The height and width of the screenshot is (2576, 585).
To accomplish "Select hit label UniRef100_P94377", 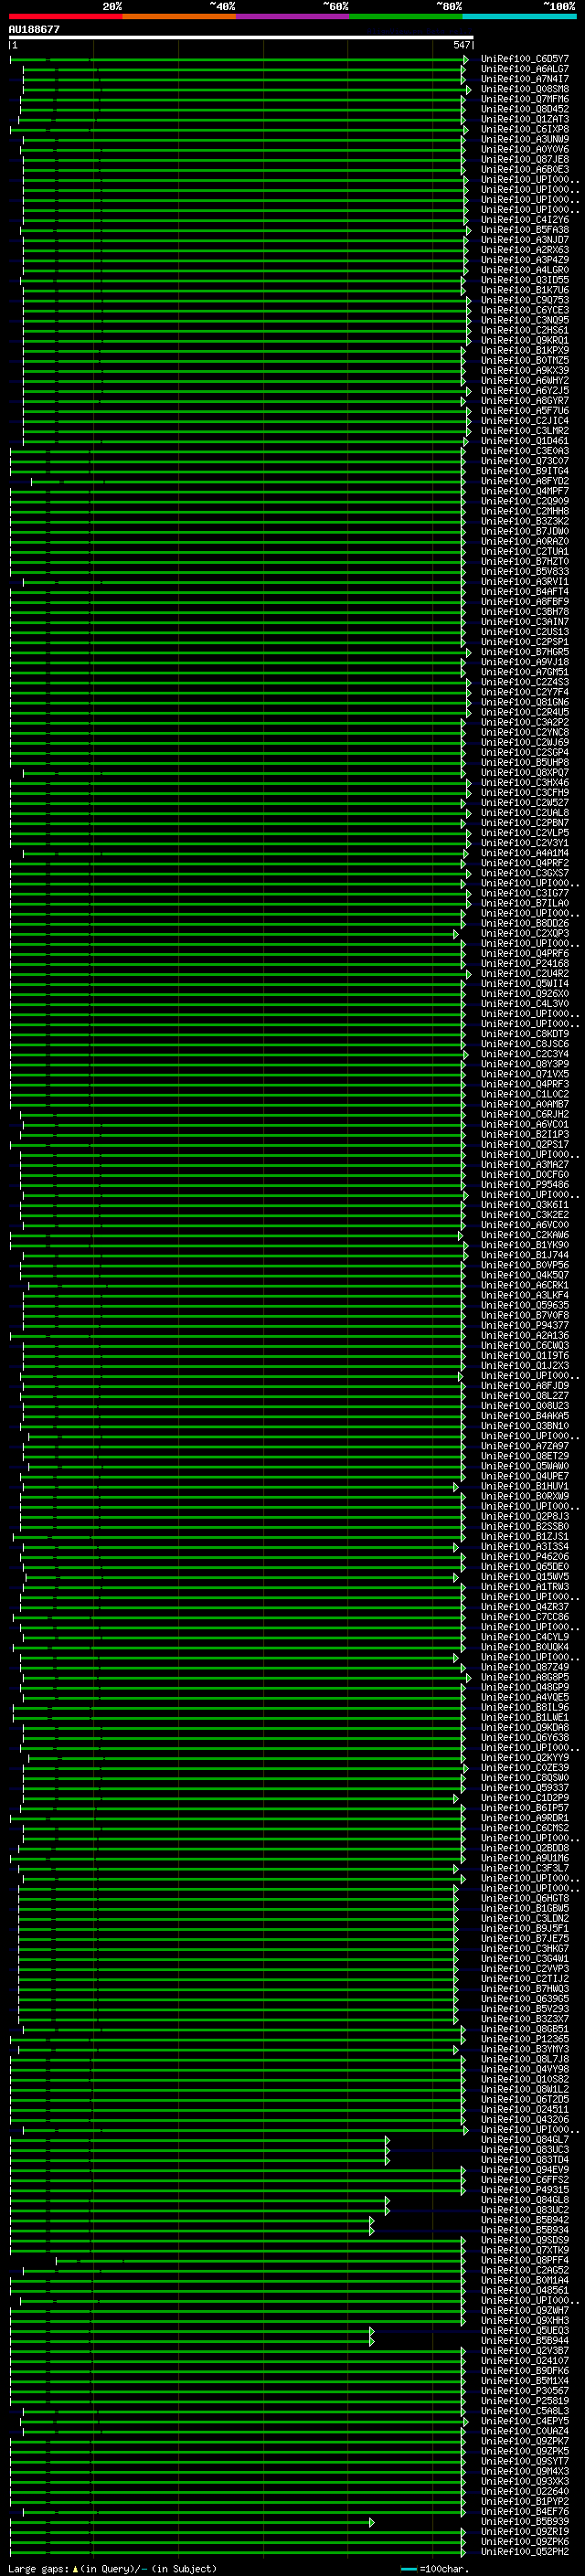I will point(524,1325).
